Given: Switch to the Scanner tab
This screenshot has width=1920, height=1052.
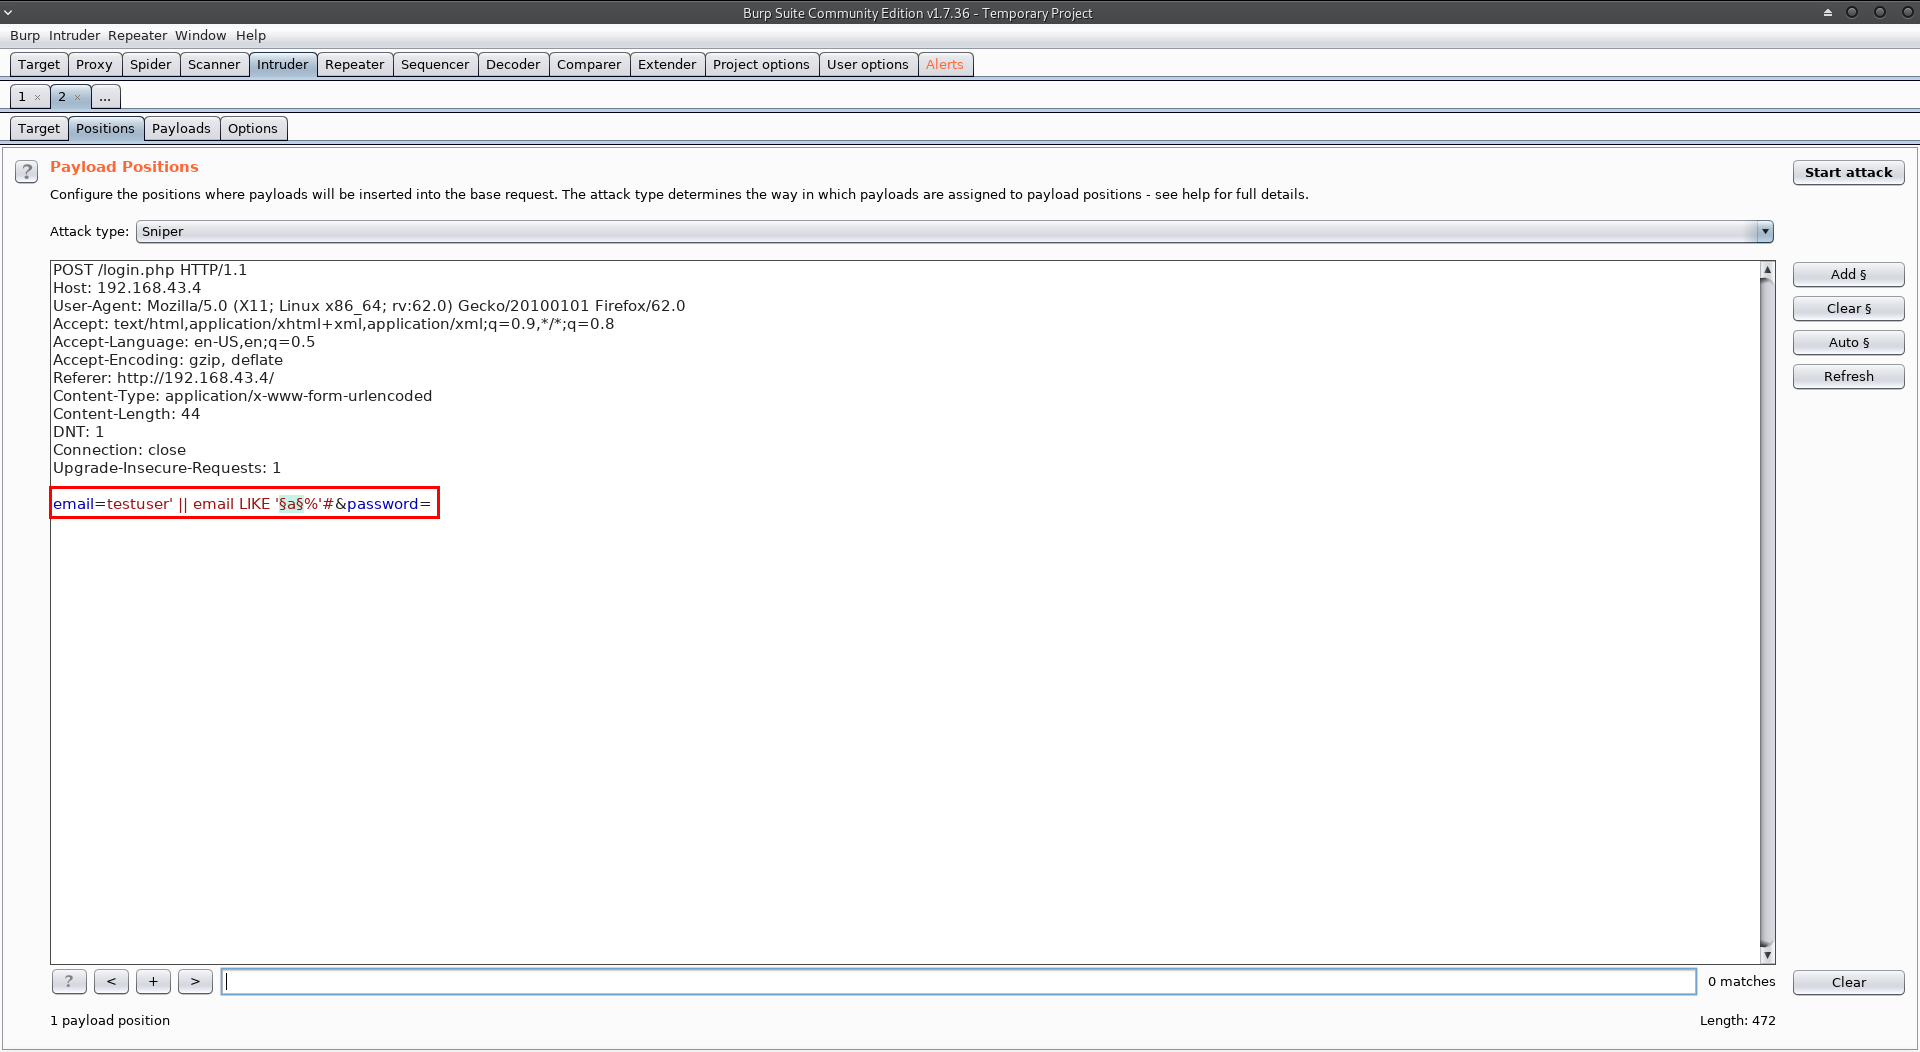Looking at the screenshot, I should click(214, 65).
